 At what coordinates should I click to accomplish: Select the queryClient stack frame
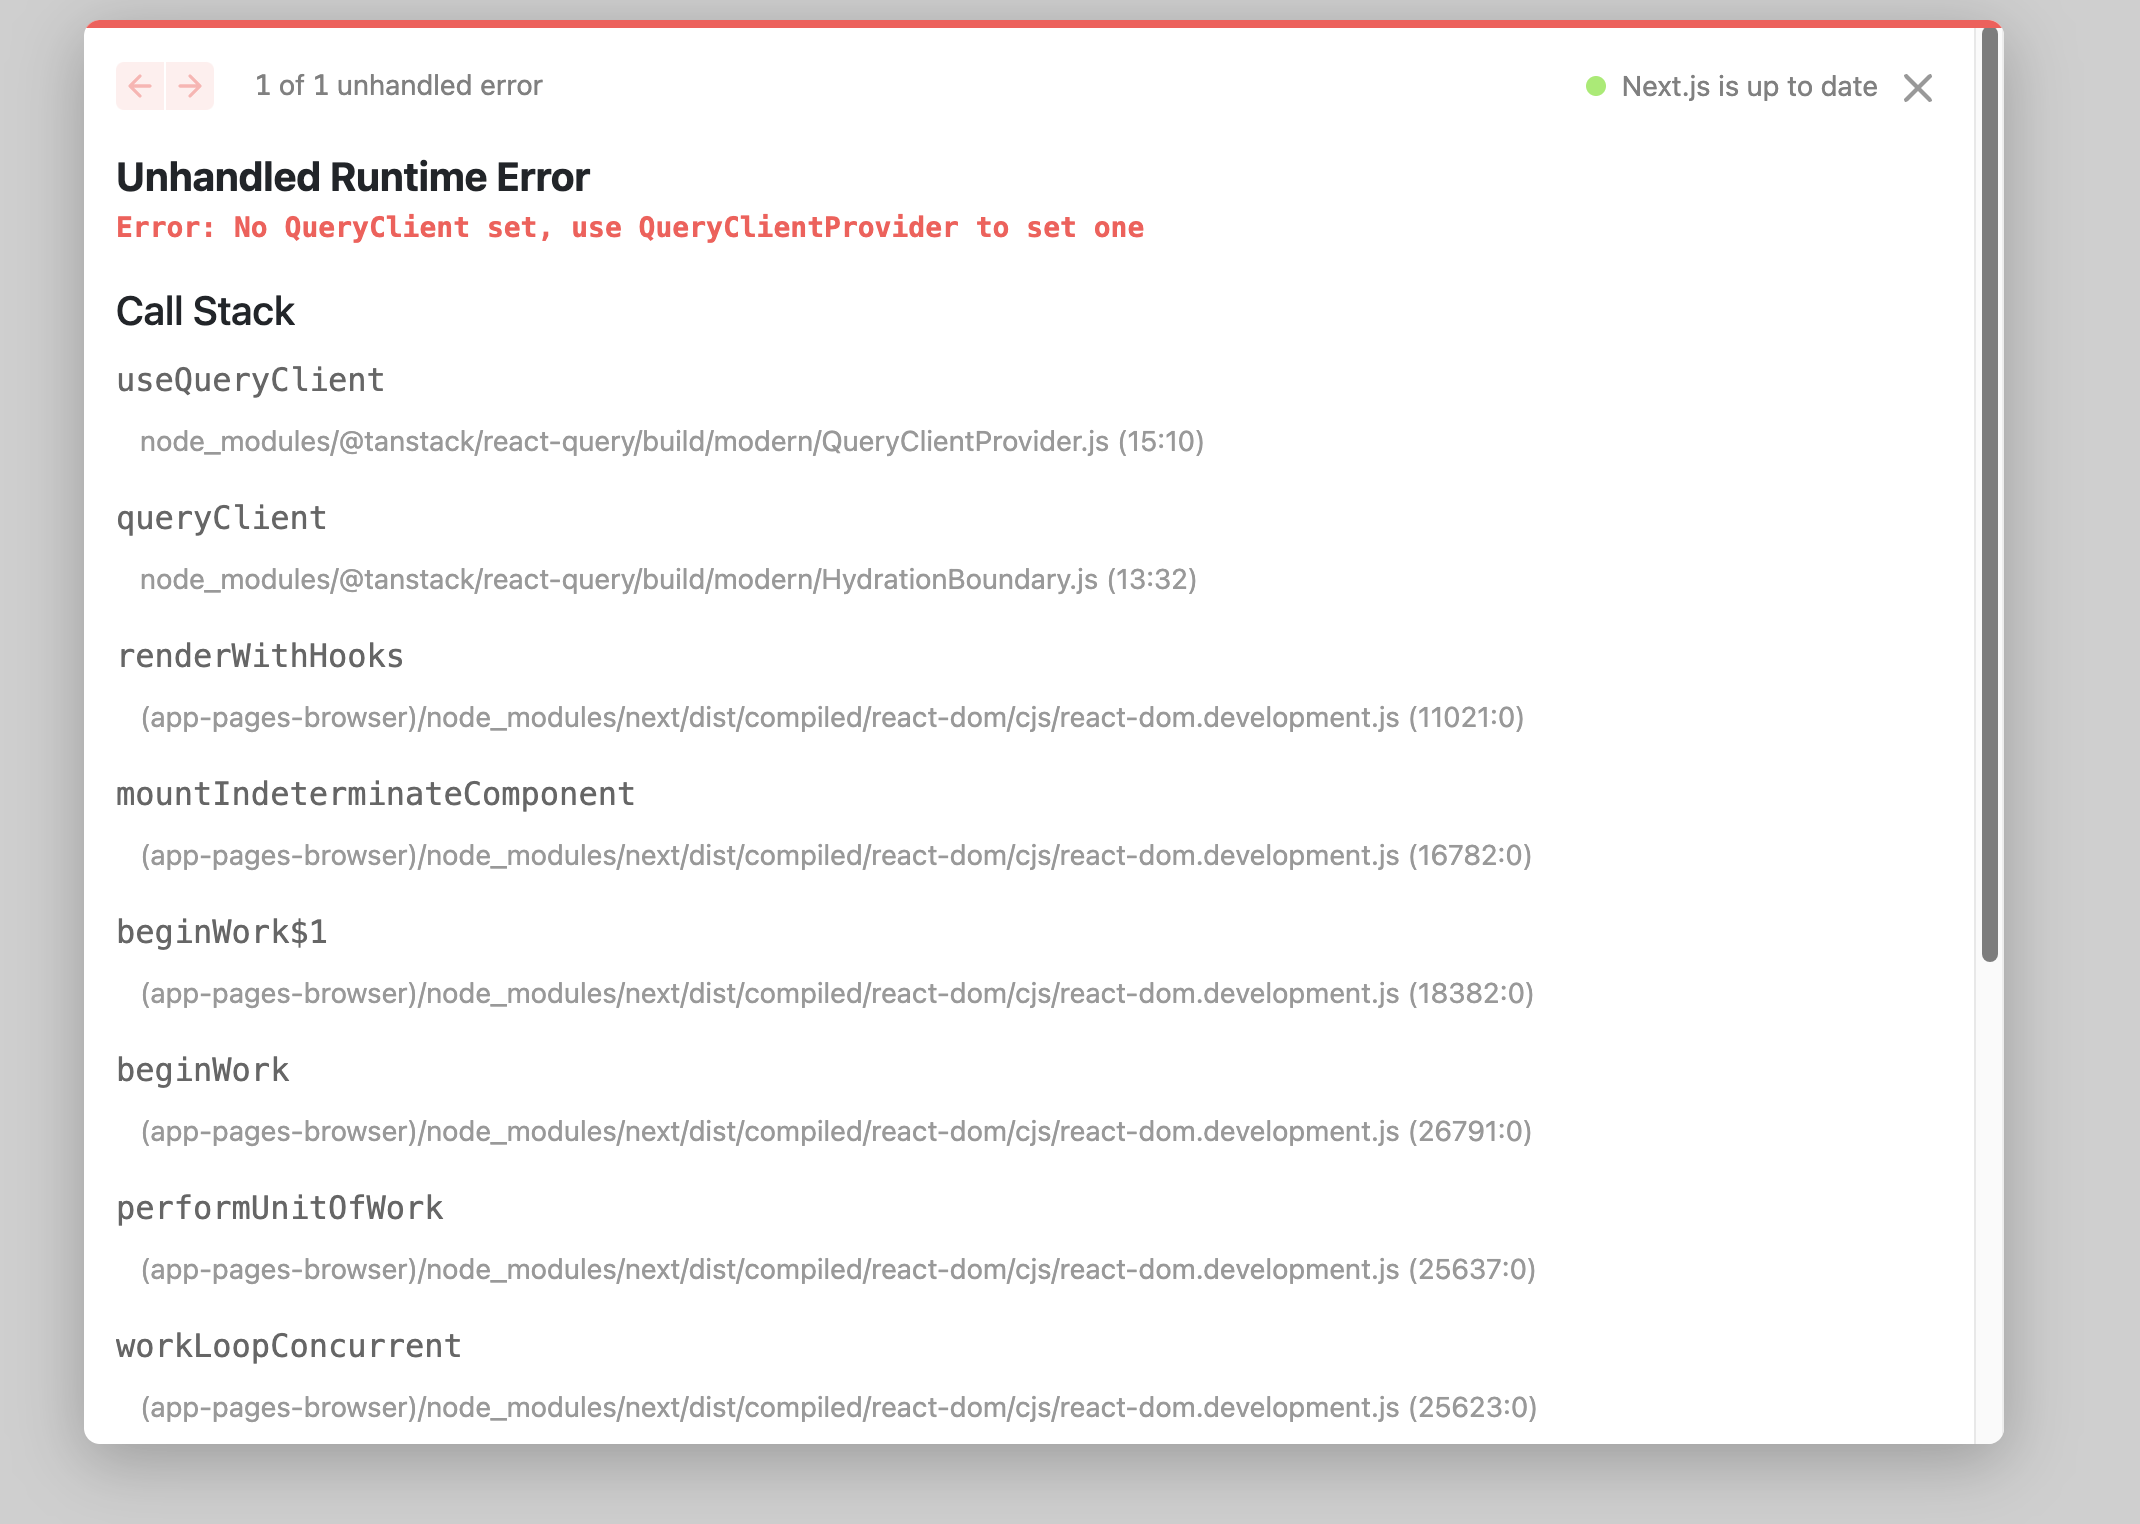coord(221,518)
